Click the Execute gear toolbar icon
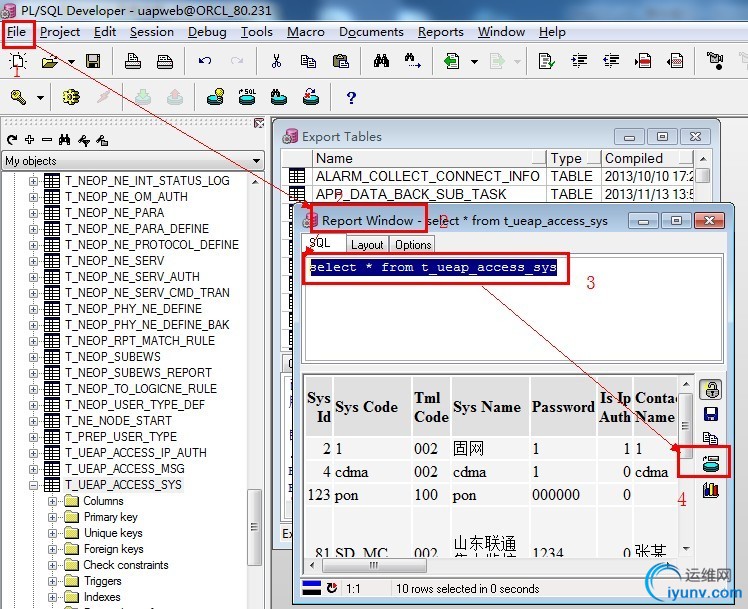 click(x=71, y=97)
